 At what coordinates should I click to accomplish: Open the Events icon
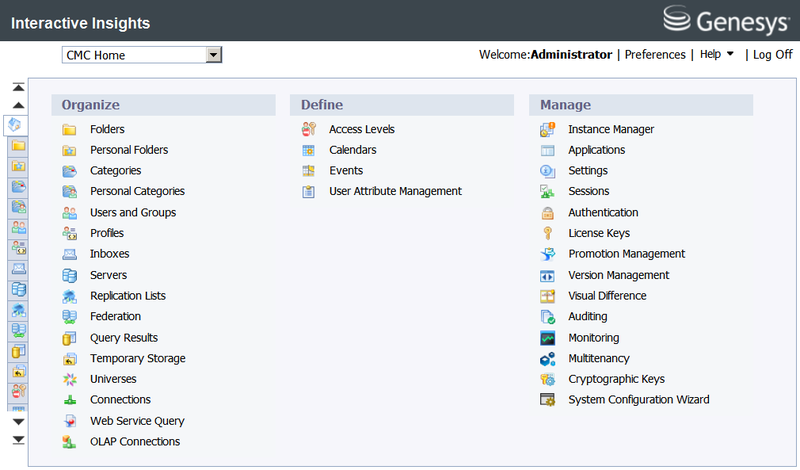pyautogui.click(x=309, y=171)
